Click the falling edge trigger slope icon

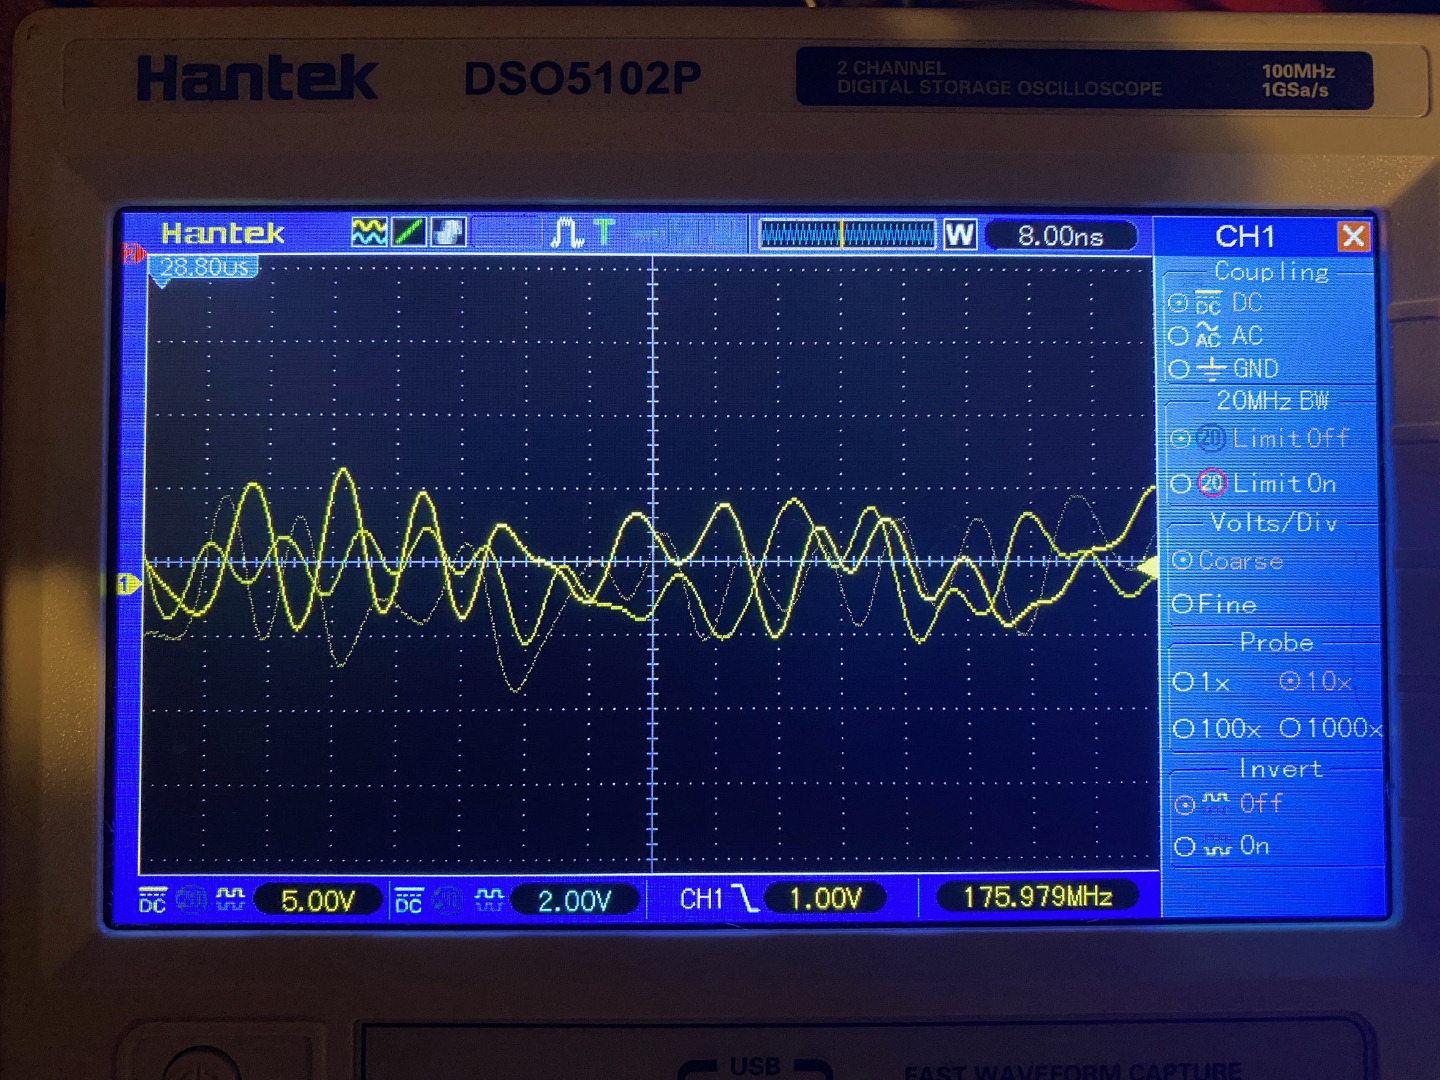tap(745, 898)
